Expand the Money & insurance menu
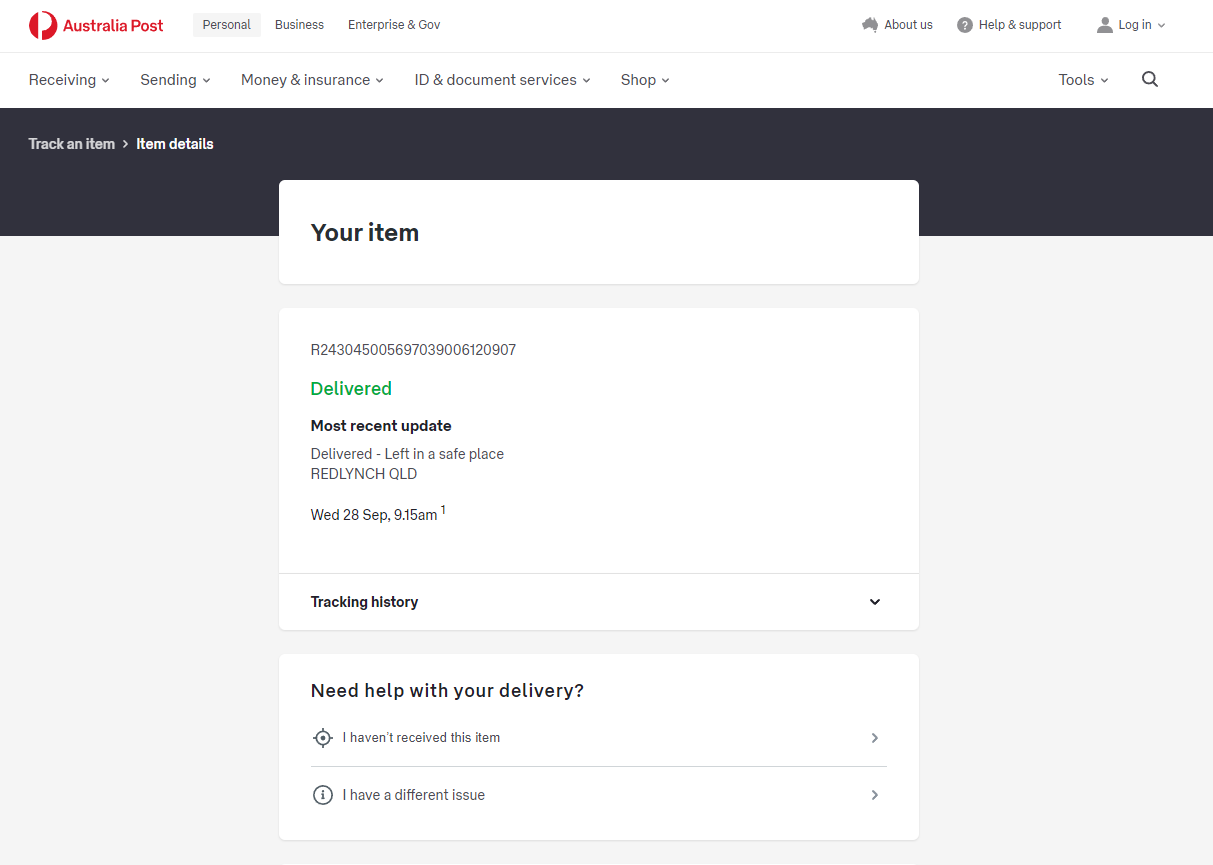 click(x=312, y=80)
